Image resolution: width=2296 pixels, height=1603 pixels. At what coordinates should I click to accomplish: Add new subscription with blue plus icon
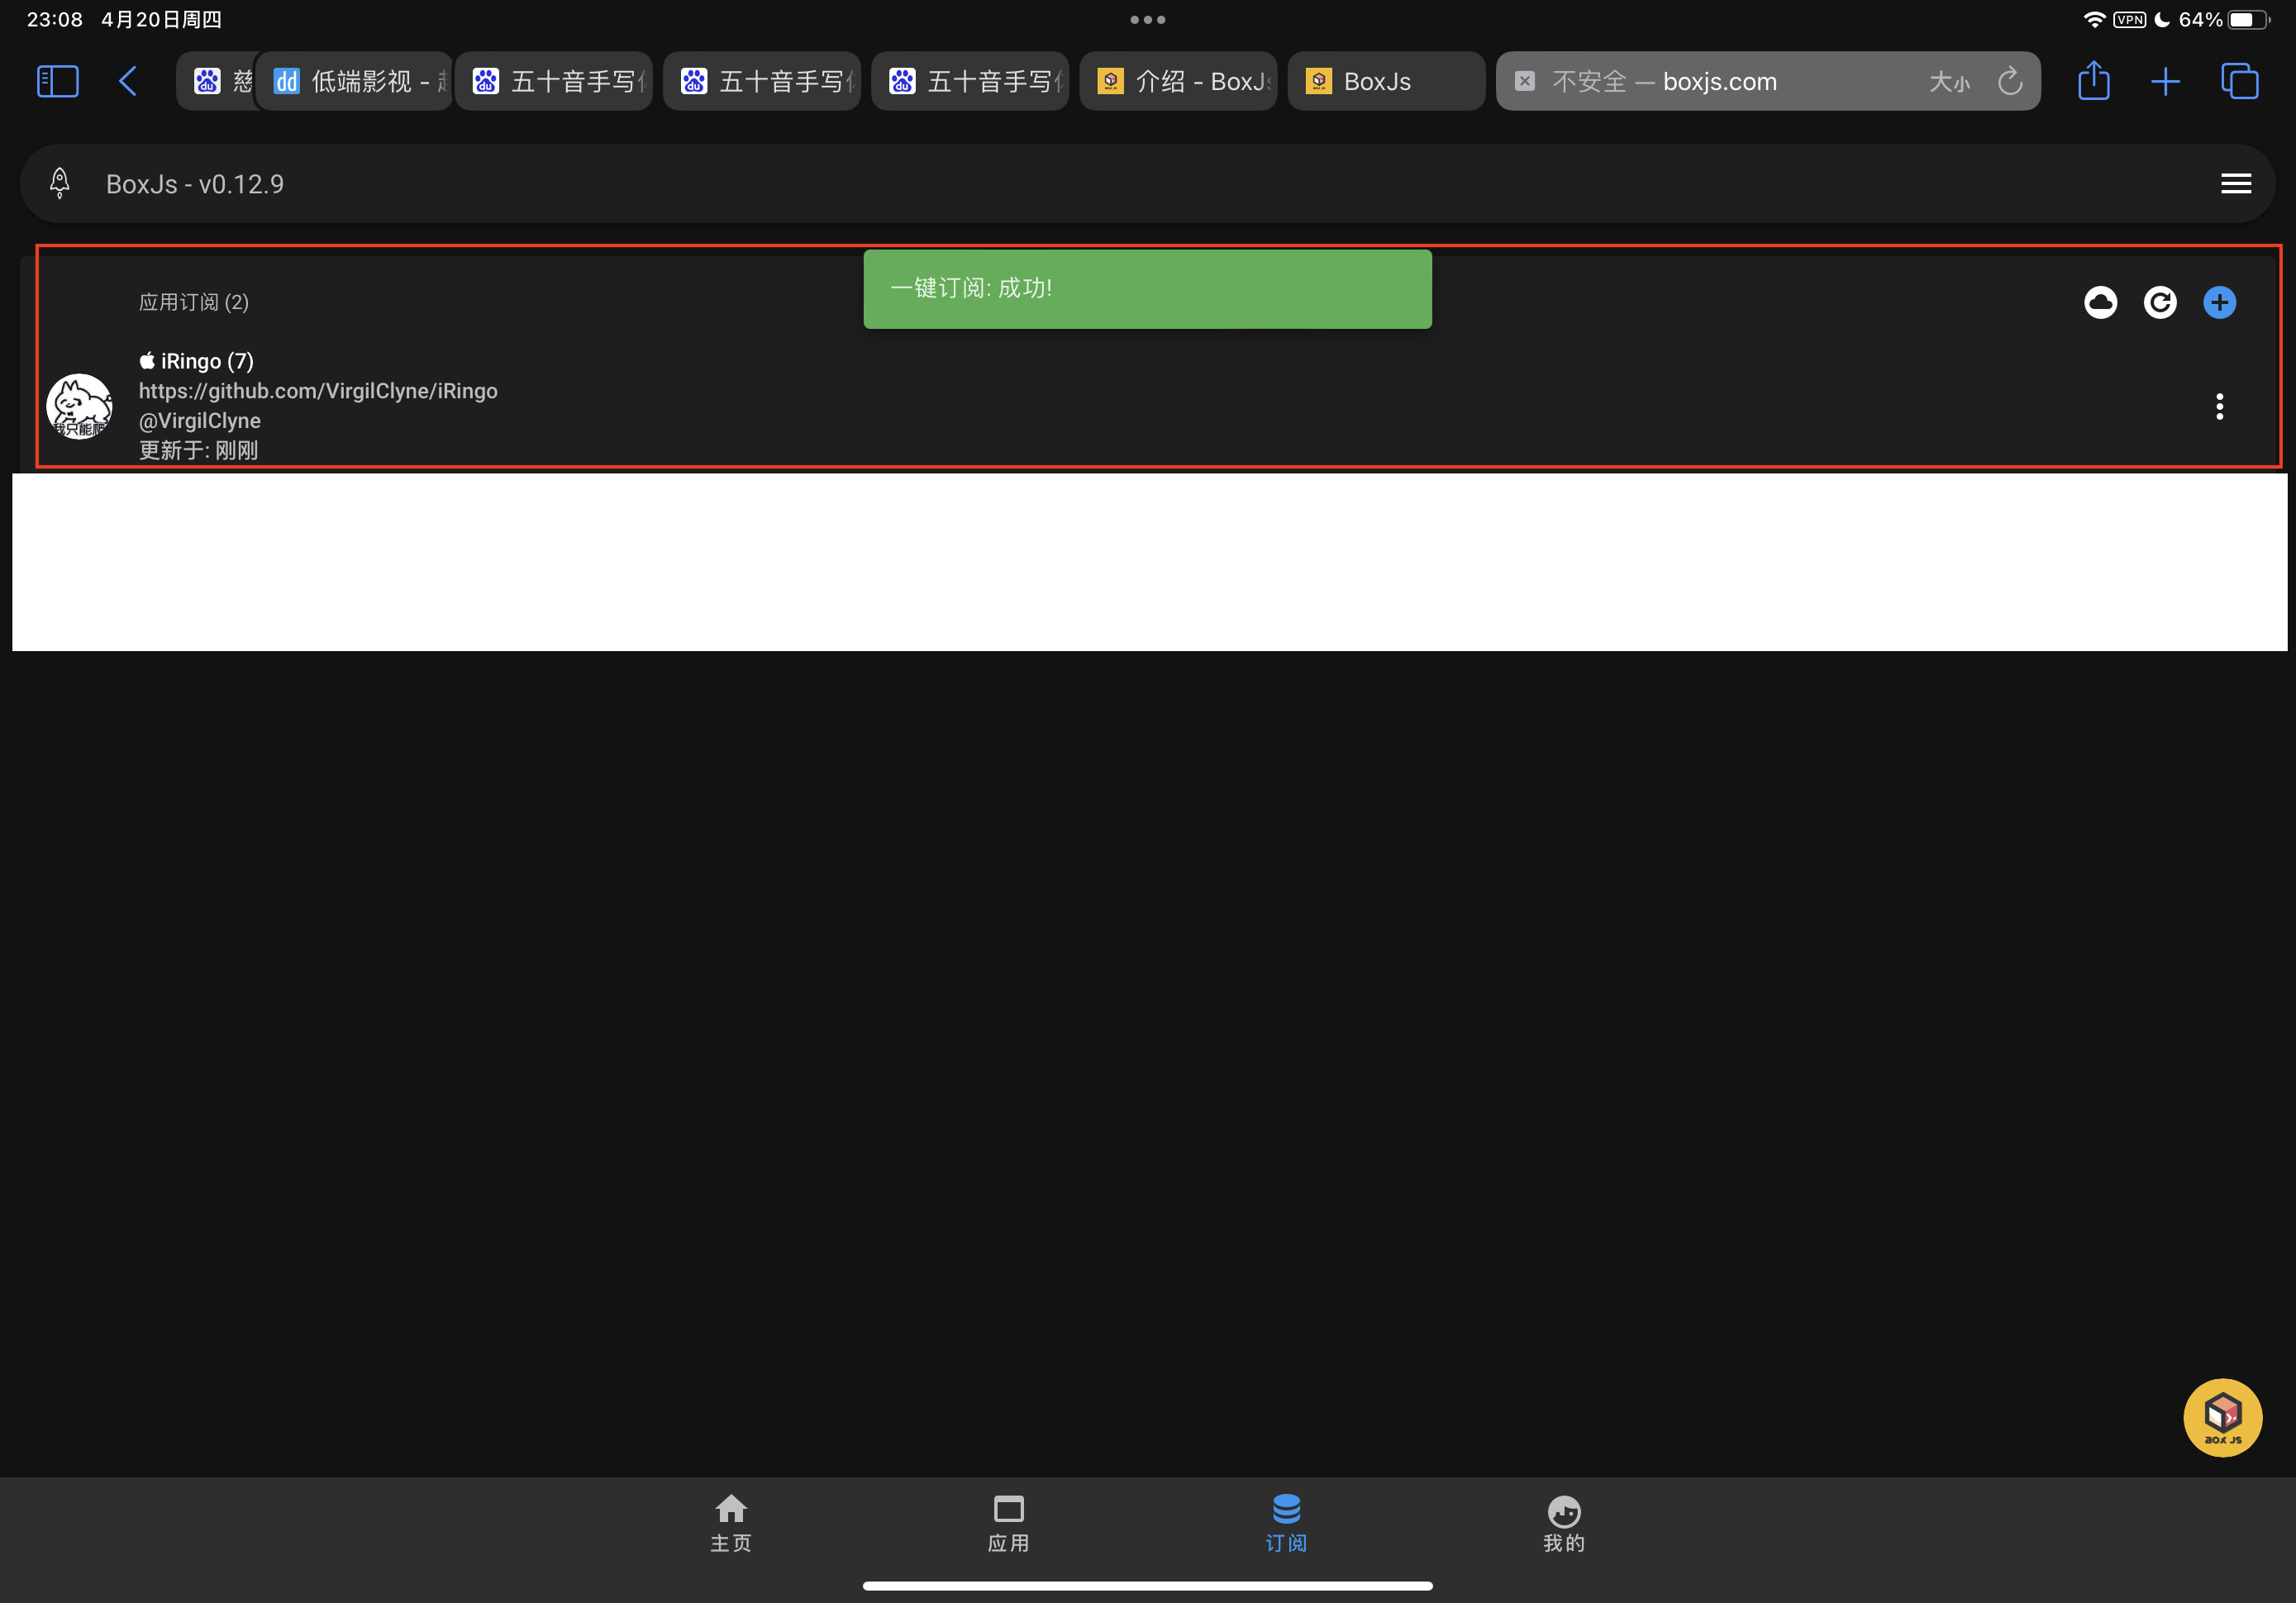pyautogui.click(x=2219, y=302)
